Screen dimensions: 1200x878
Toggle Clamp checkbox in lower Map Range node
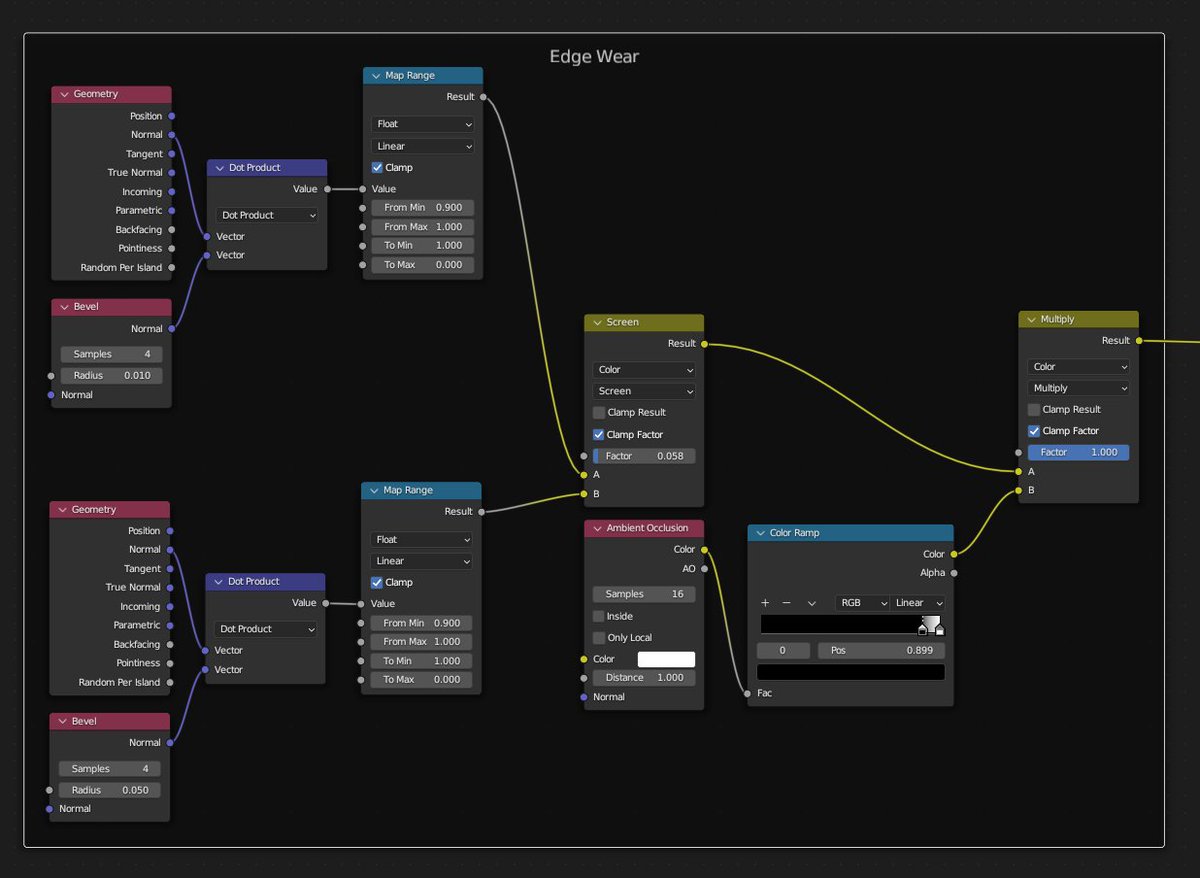click(x=377, y=583)
